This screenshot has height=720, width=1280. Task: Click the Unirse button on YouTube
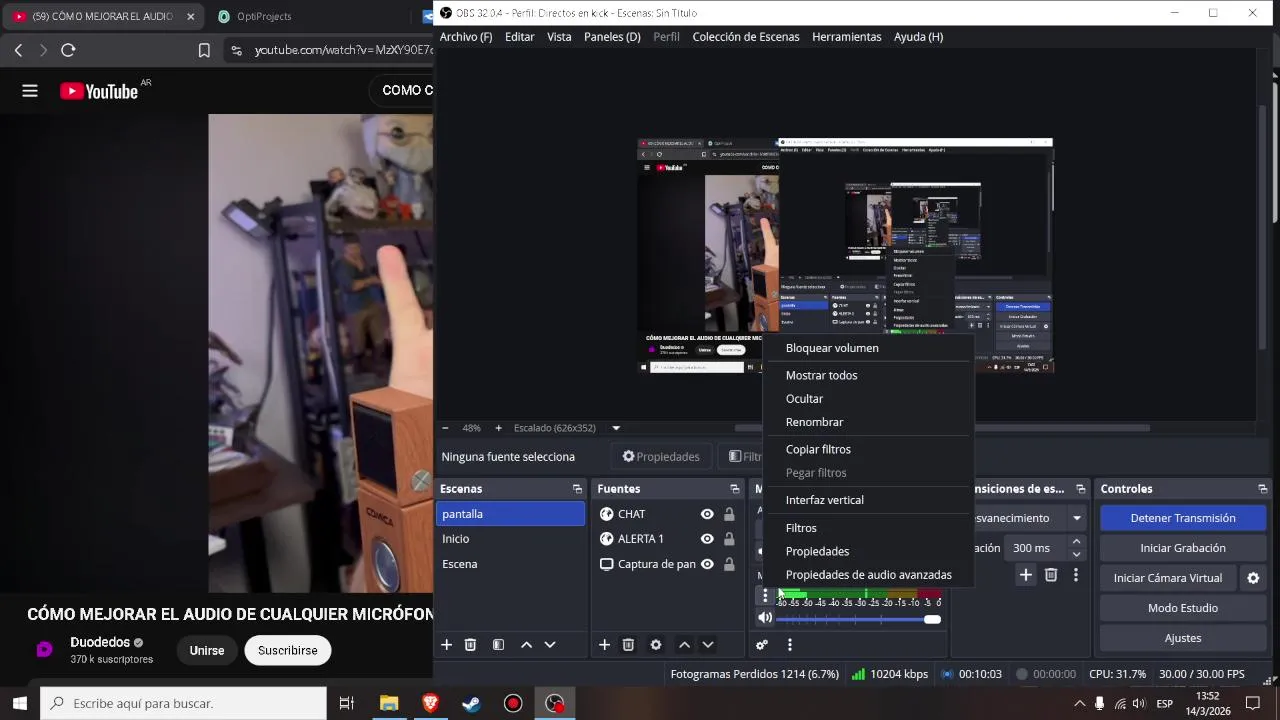click(x=207, y=650)
